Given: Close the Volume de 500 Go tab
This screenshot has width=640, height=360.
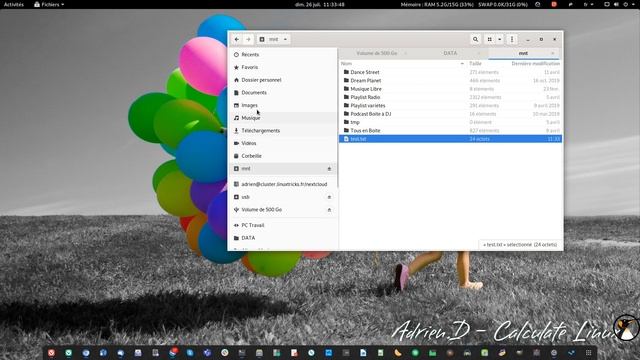Looking at the screenshot, I should coord(405,53).
